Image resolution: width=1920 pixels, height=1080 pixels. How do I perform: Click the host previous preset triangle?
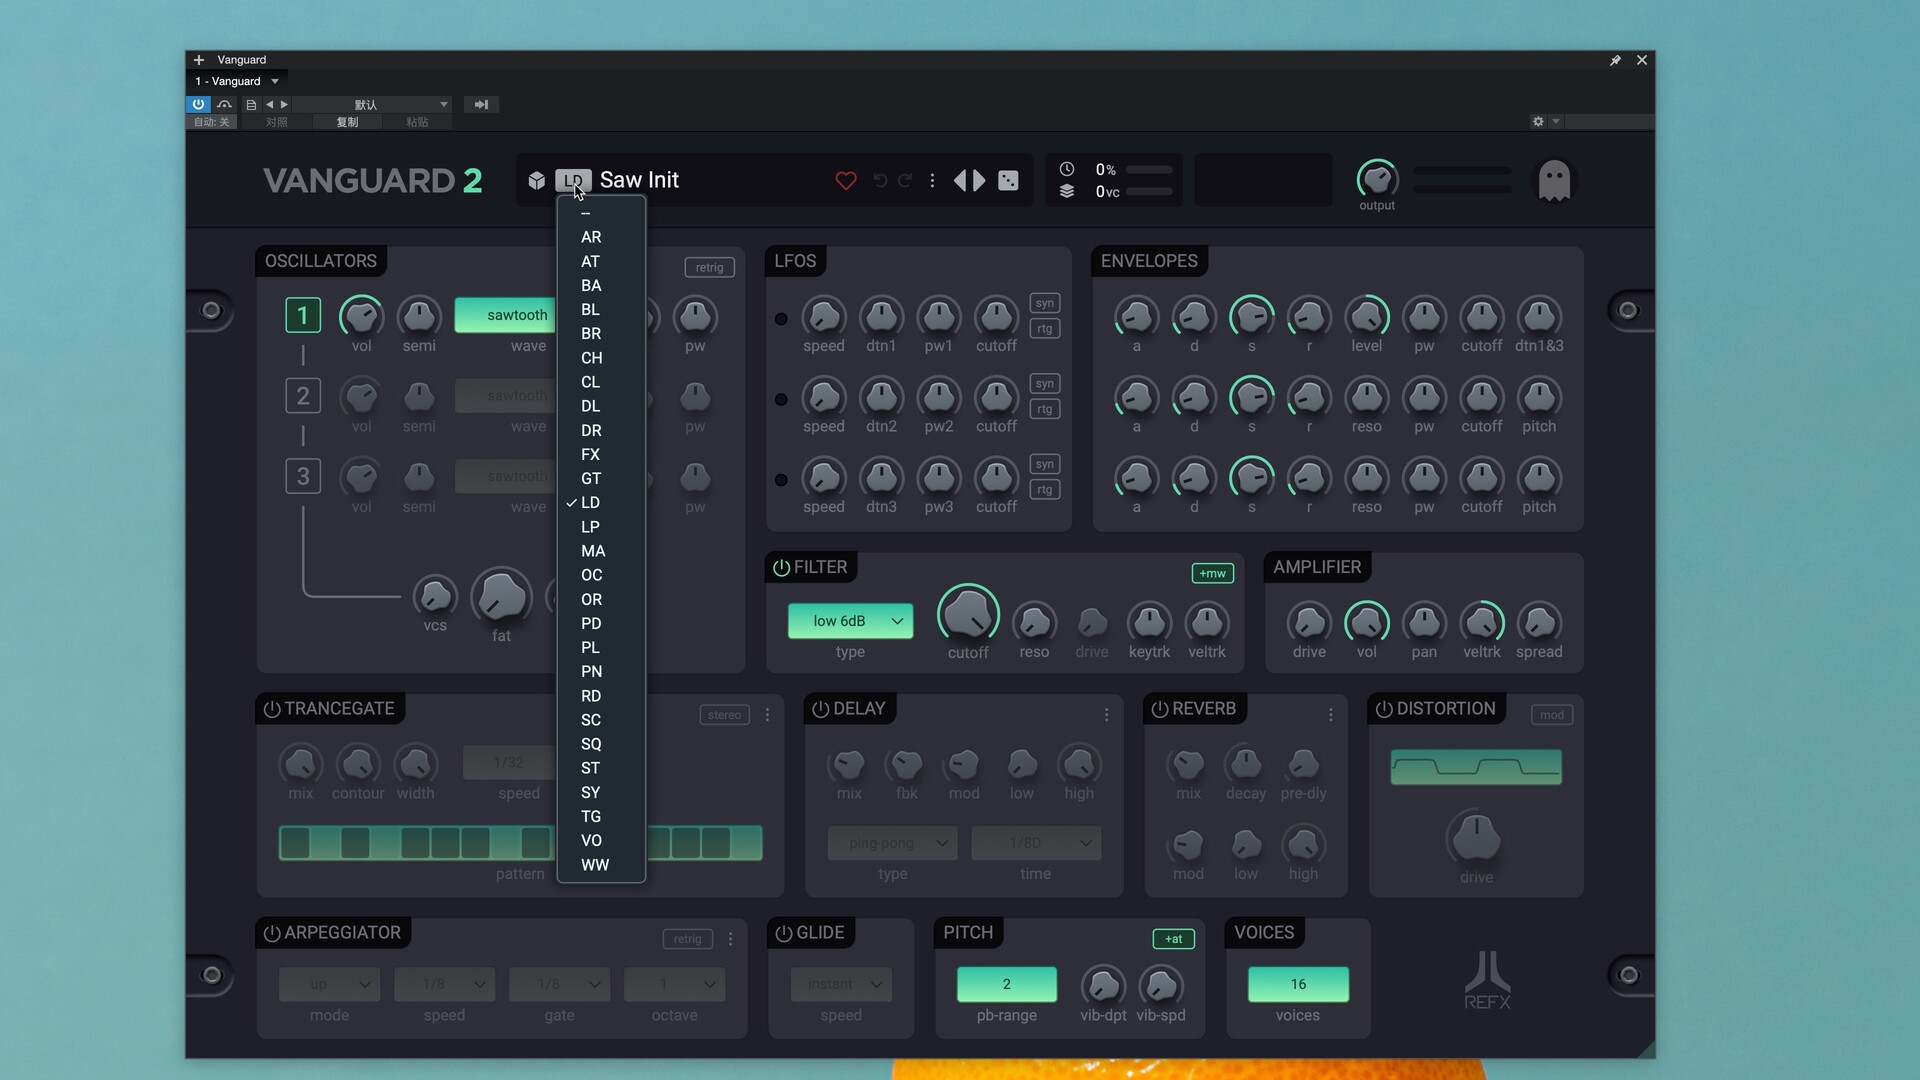tap(269, 104)
